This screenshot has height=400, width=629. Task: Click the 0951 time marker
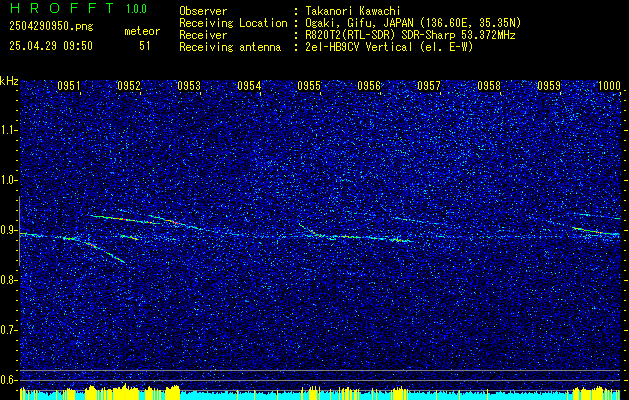click(69, 86)
